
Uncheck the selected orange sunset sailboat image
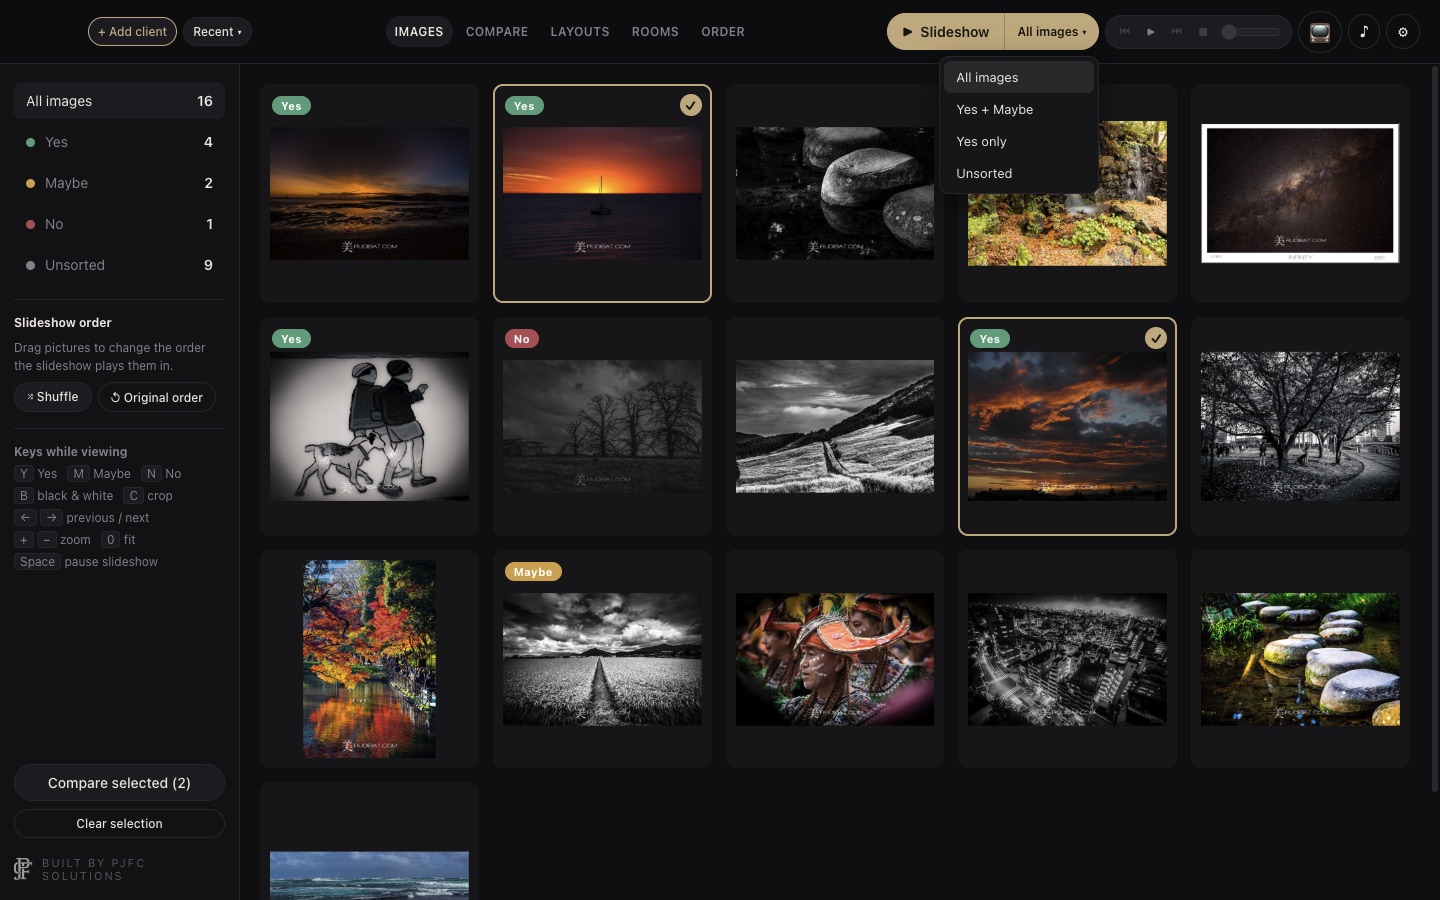click(x=691, y=105)
